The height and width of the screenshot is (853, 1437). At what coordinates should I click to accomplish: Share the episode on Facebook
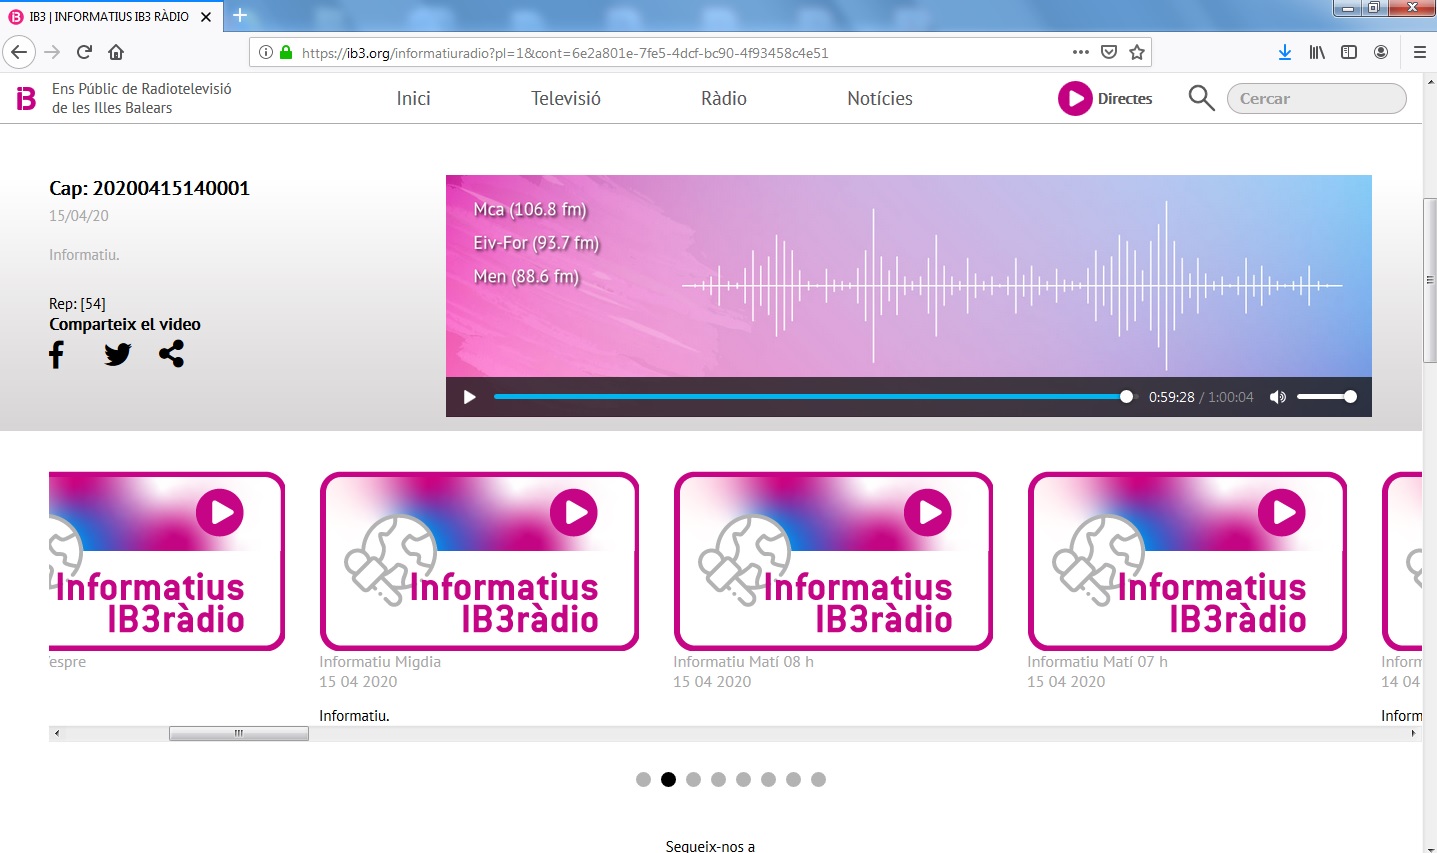coord(57,354)
